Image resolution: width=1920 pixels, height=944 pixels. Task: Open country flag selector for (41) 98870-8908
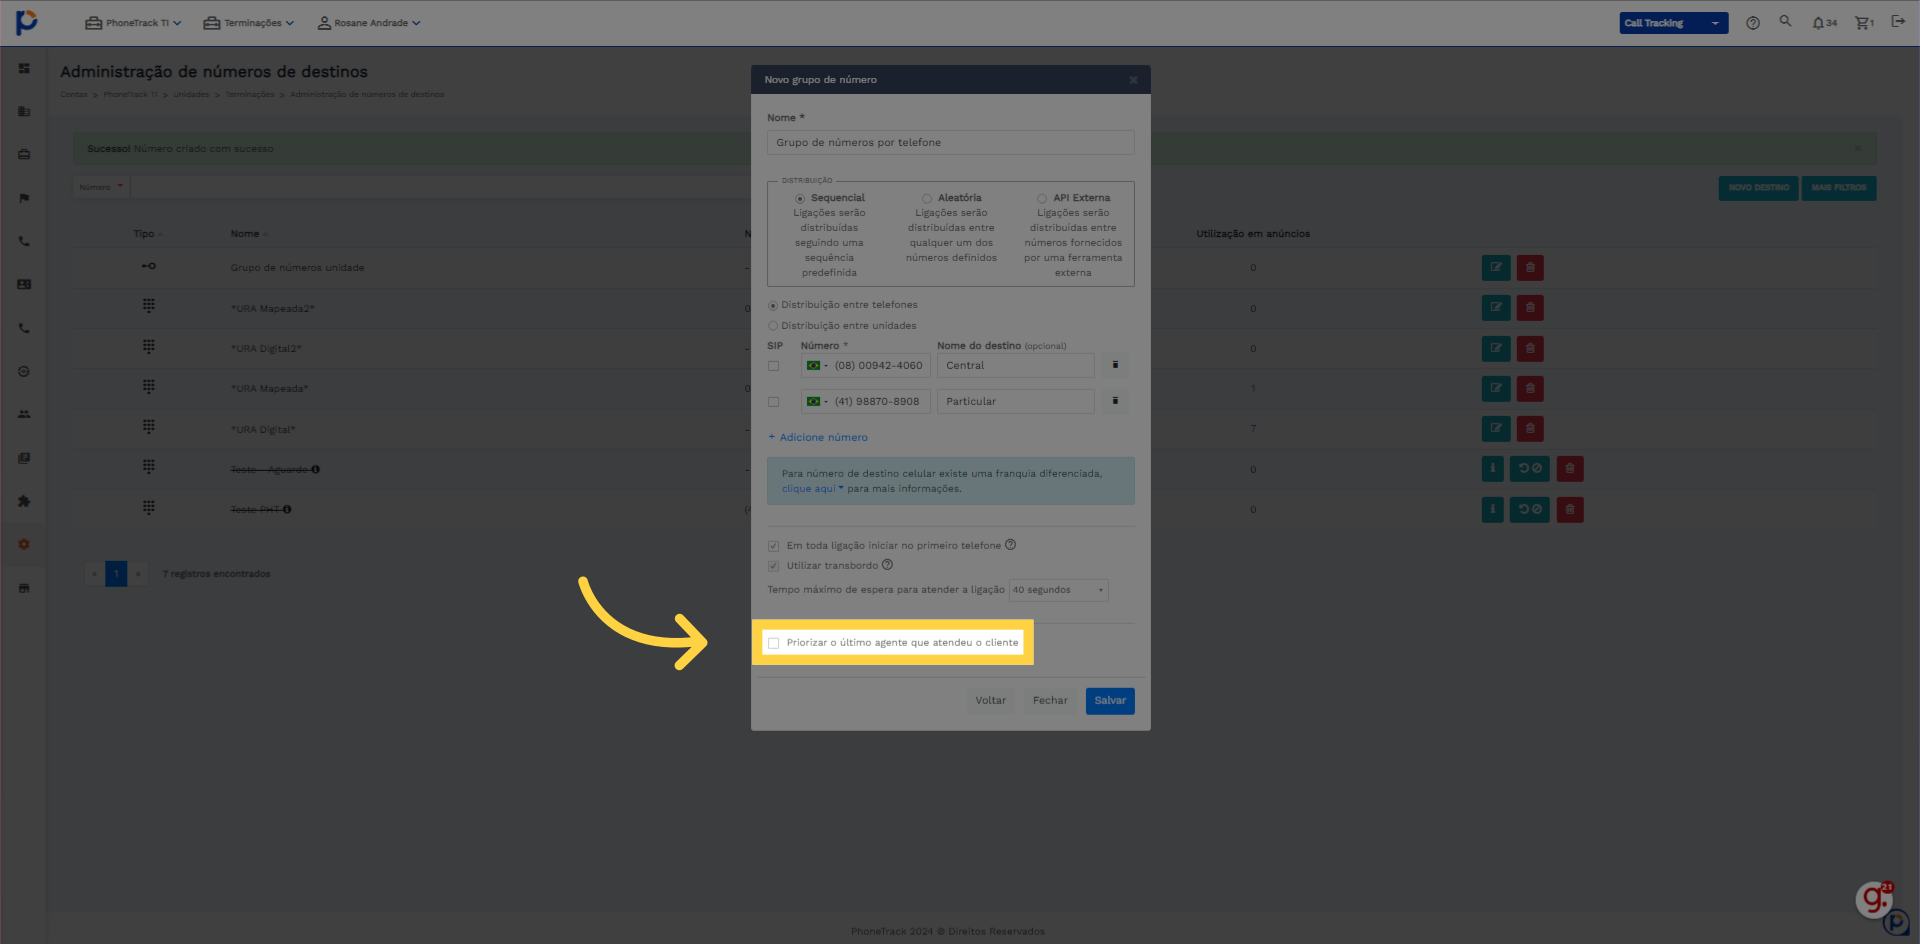[x=817, y=401]
